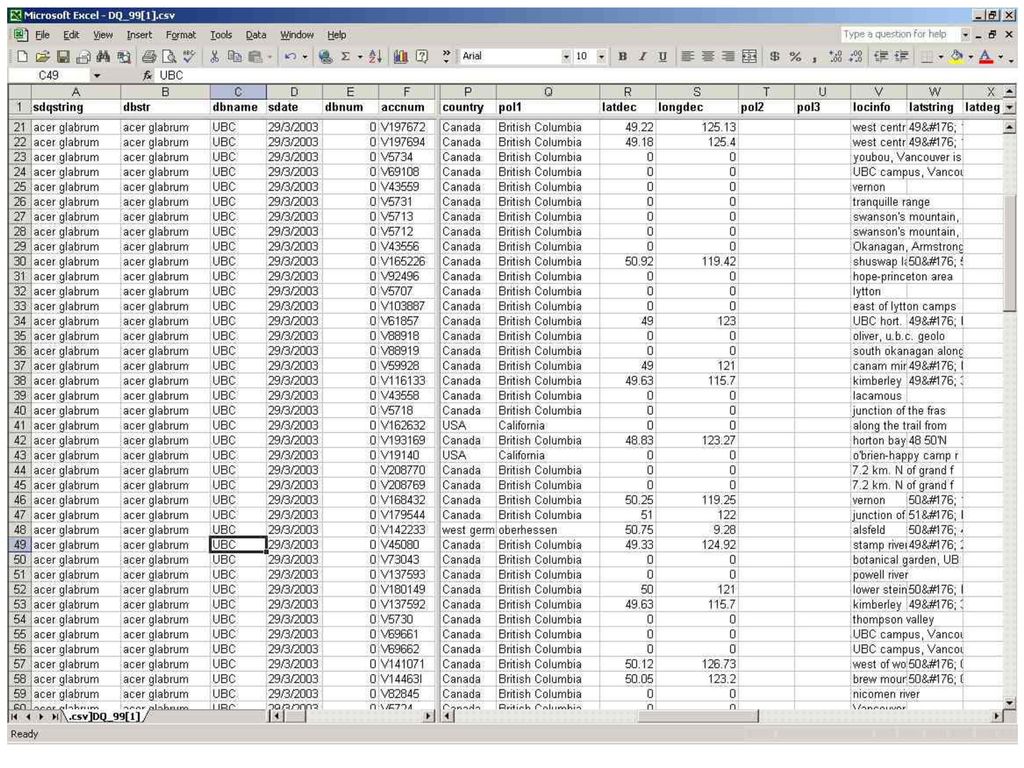Click the Type a question for help box
Viewport: 1024px width, 768px height.
pyautogui.click(x=901, y=34)
